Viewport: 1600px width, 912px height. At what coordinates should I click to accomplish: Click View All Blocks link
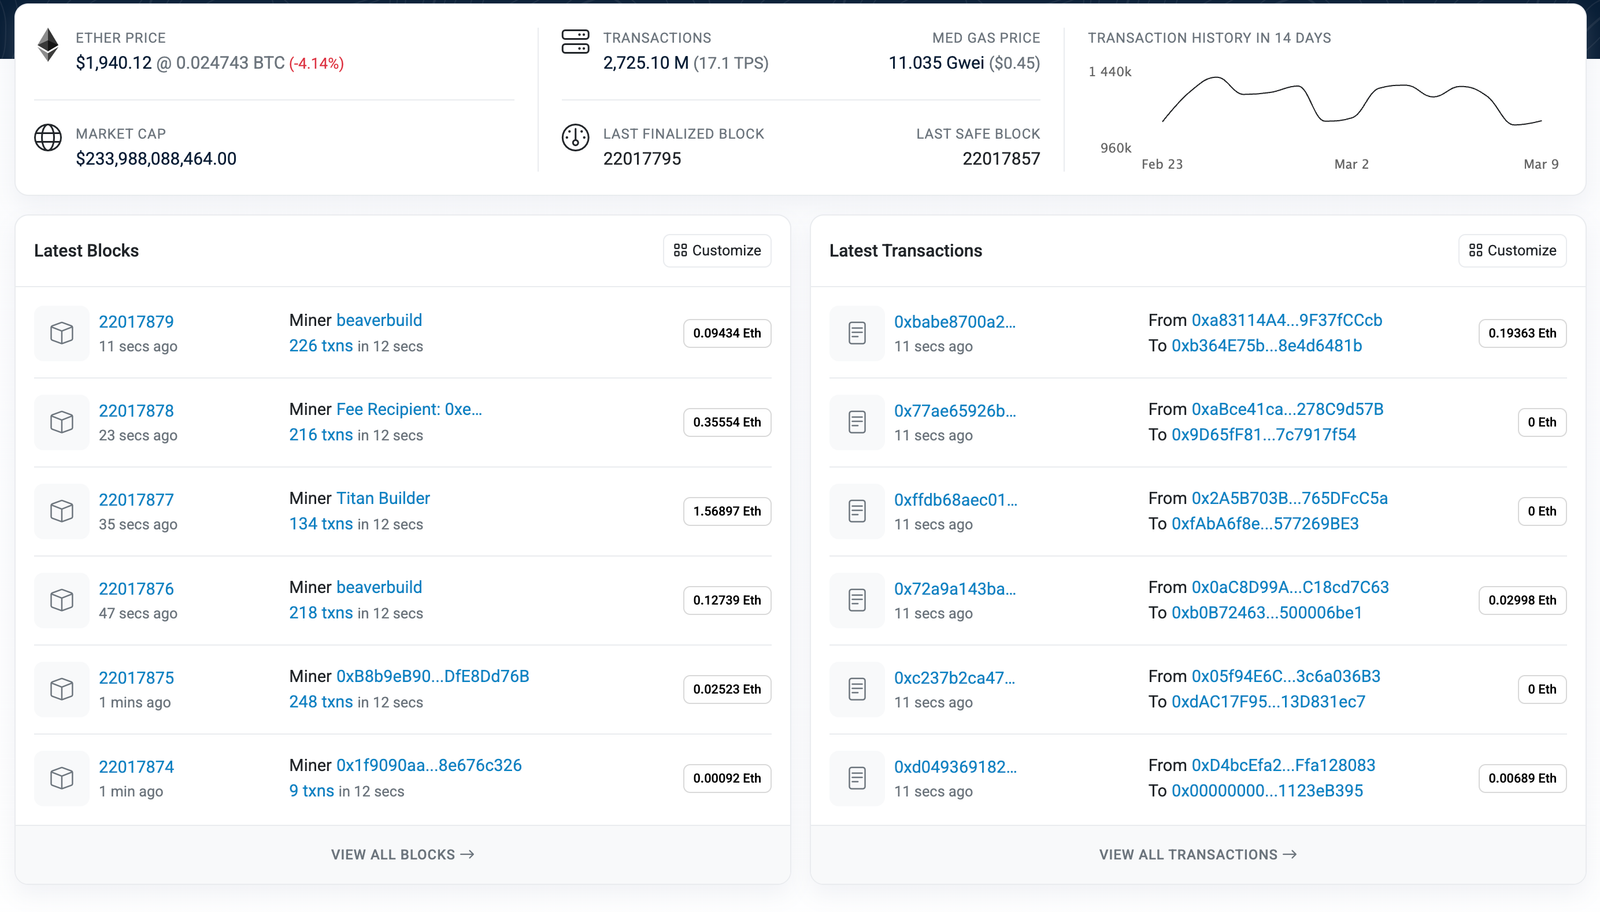(x=402, y=855)
